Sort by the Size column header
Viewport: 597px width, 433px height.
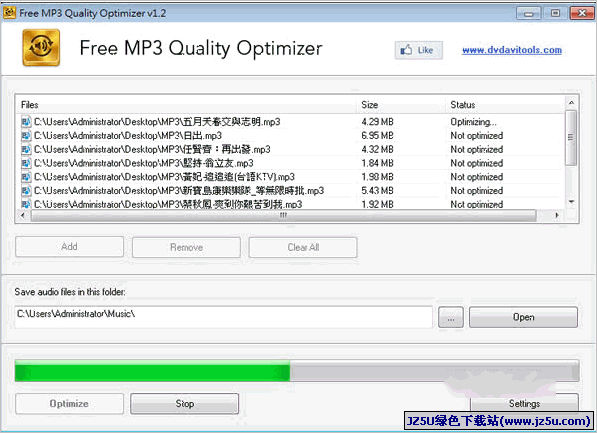[x=401, y=105]
